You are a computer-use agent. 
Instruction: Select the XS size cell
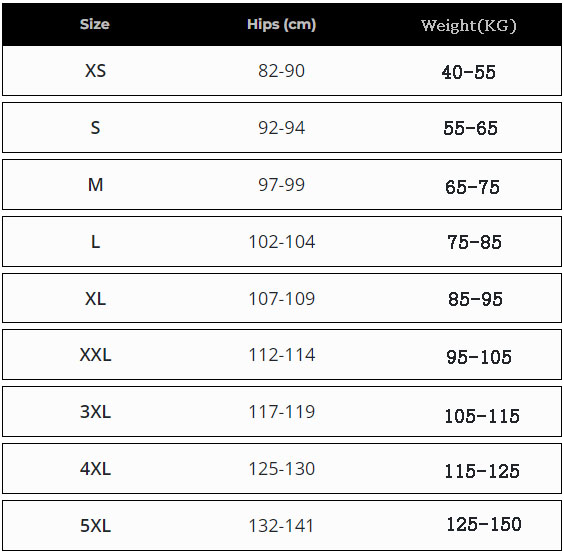click(x=95, y=71)
